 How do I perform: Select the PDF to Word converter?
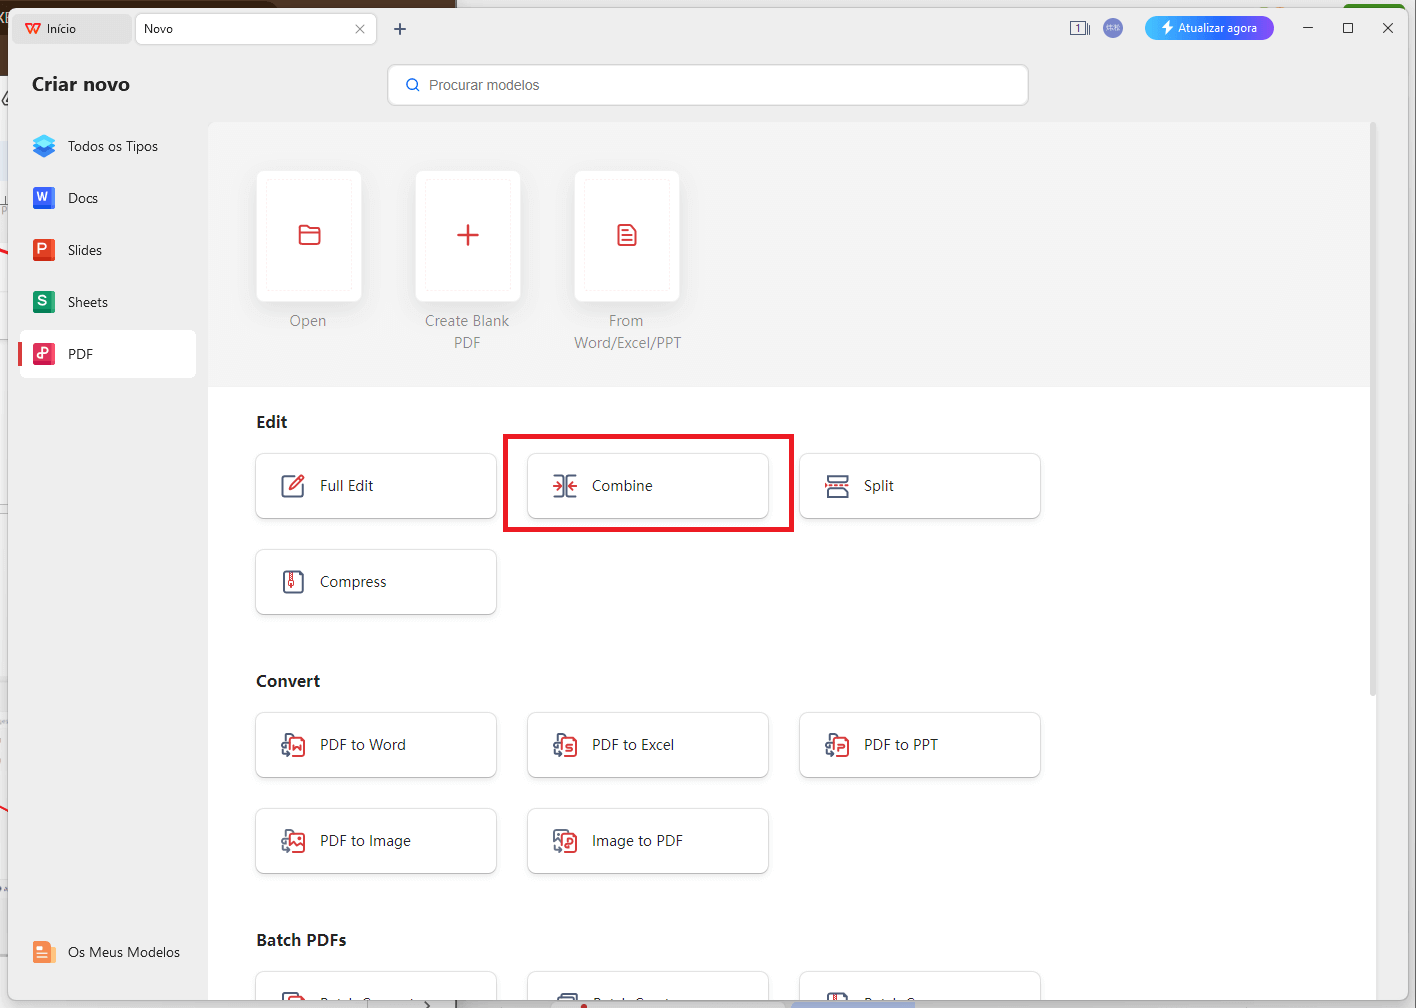click(375, 744)
